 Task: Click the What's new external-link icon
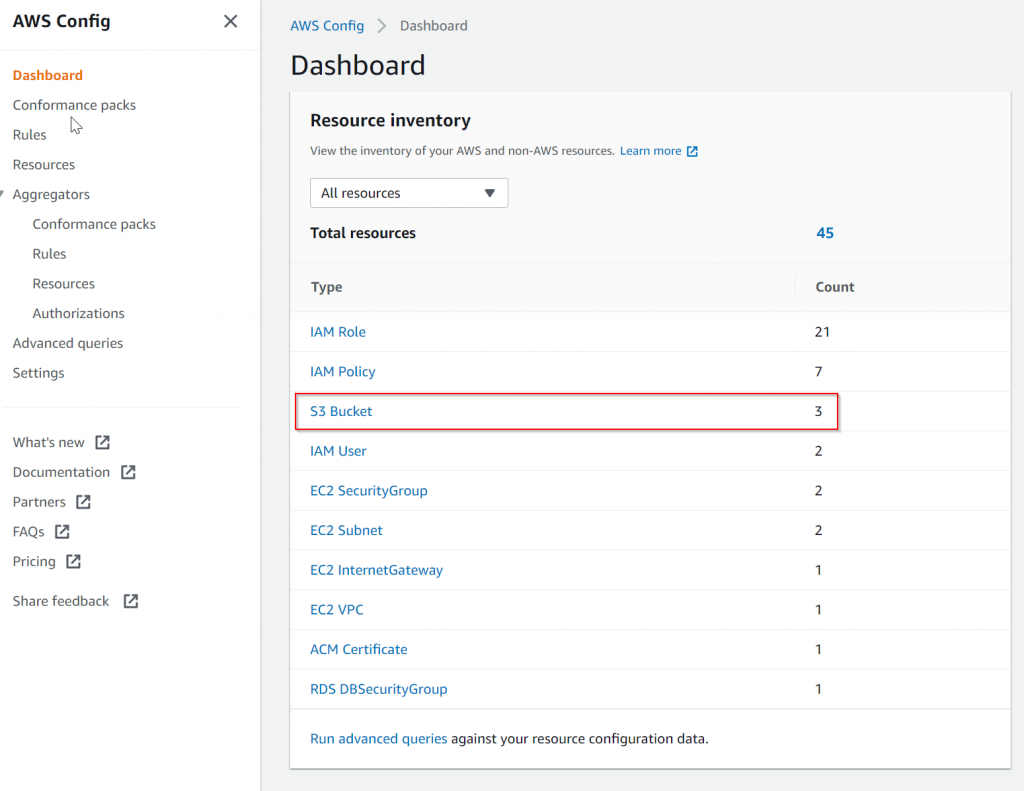[103, 442]
